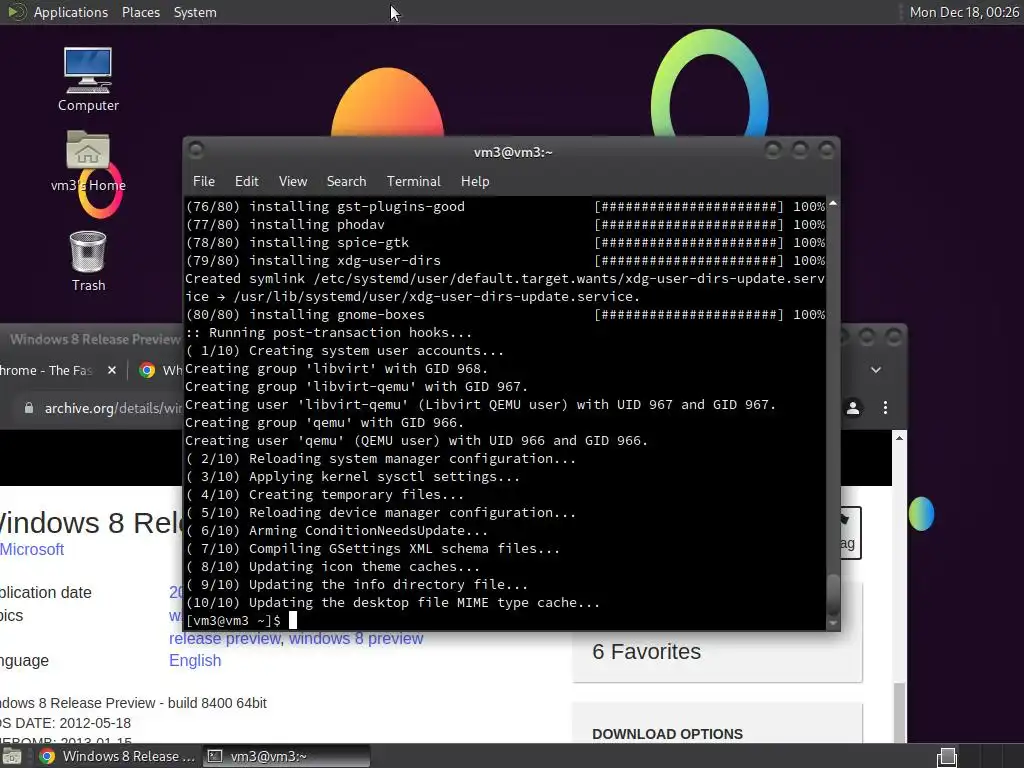This screenshot has width=1024, height=768.
Task: Open the terminal Search menu
Action: (346, 182)
